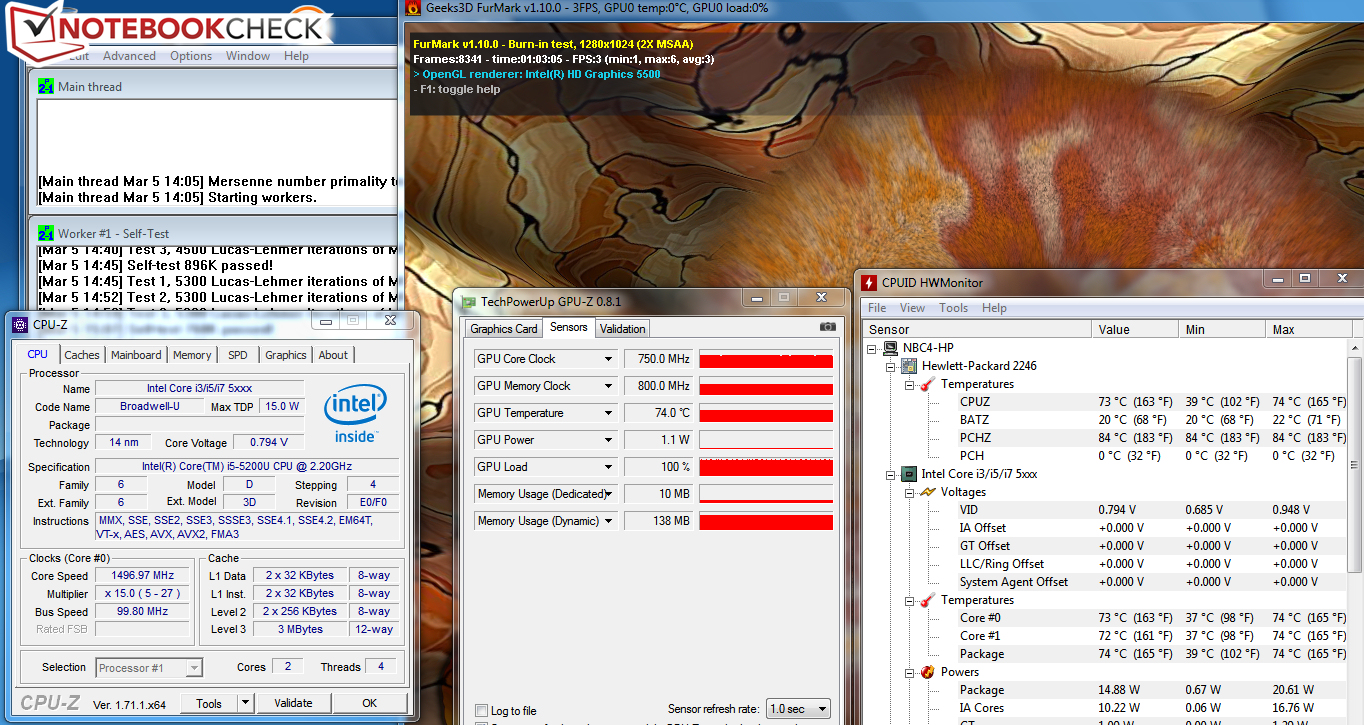Click the Worker #1 Self-Test window icon
Screen dimensions: 1364x725
(46, 233)
